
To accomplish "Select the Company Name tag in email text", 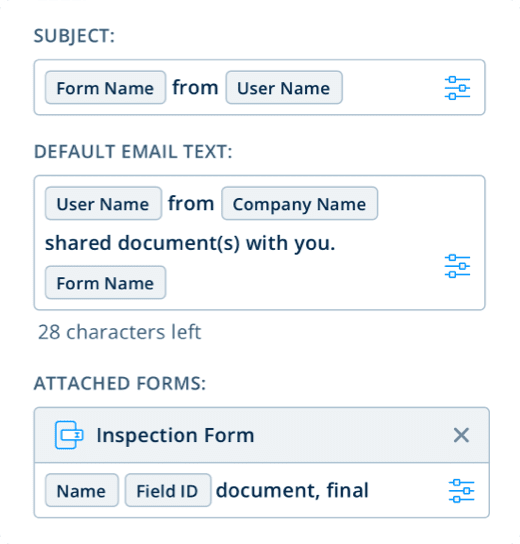I will pos(300,204).
